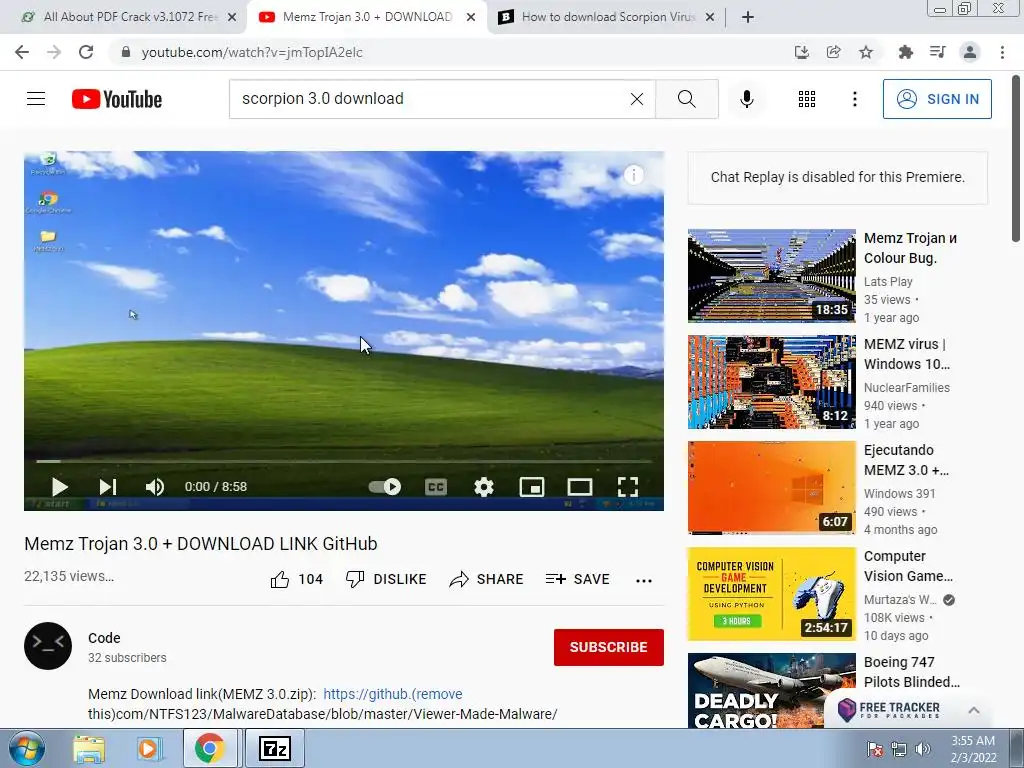Open the YouTube apps grid
1024x768 pixels.
click(807, 99)
